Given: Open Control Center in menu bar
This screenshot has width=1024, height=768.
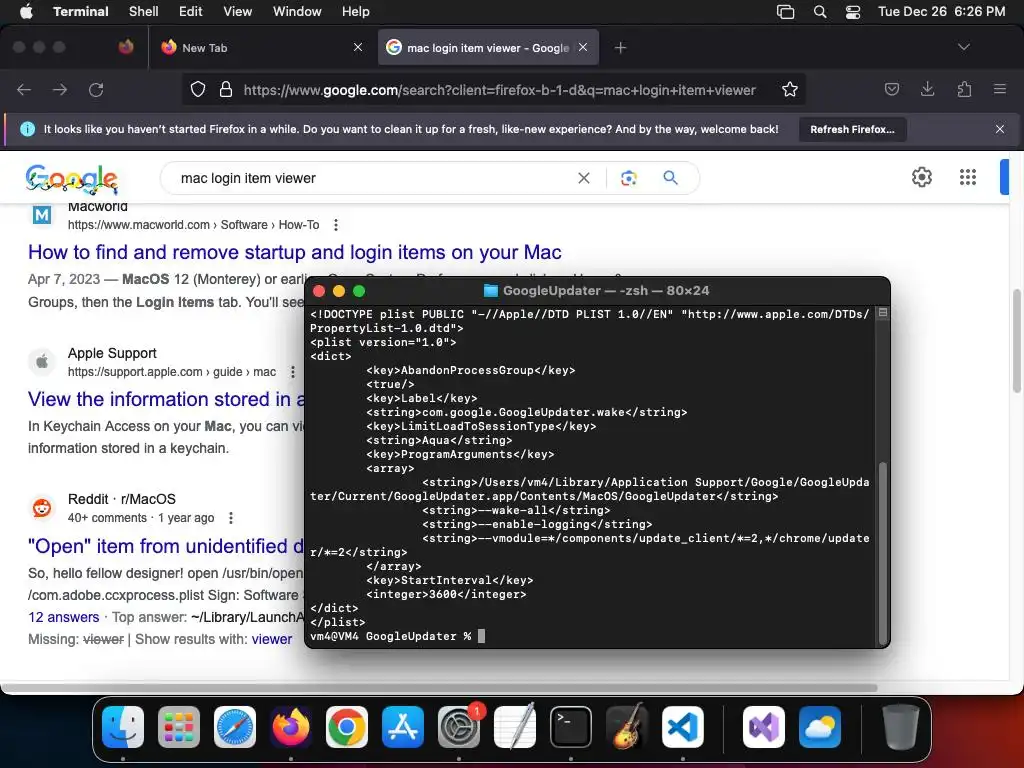Looking at the screenshot, I should click(853, 12).
